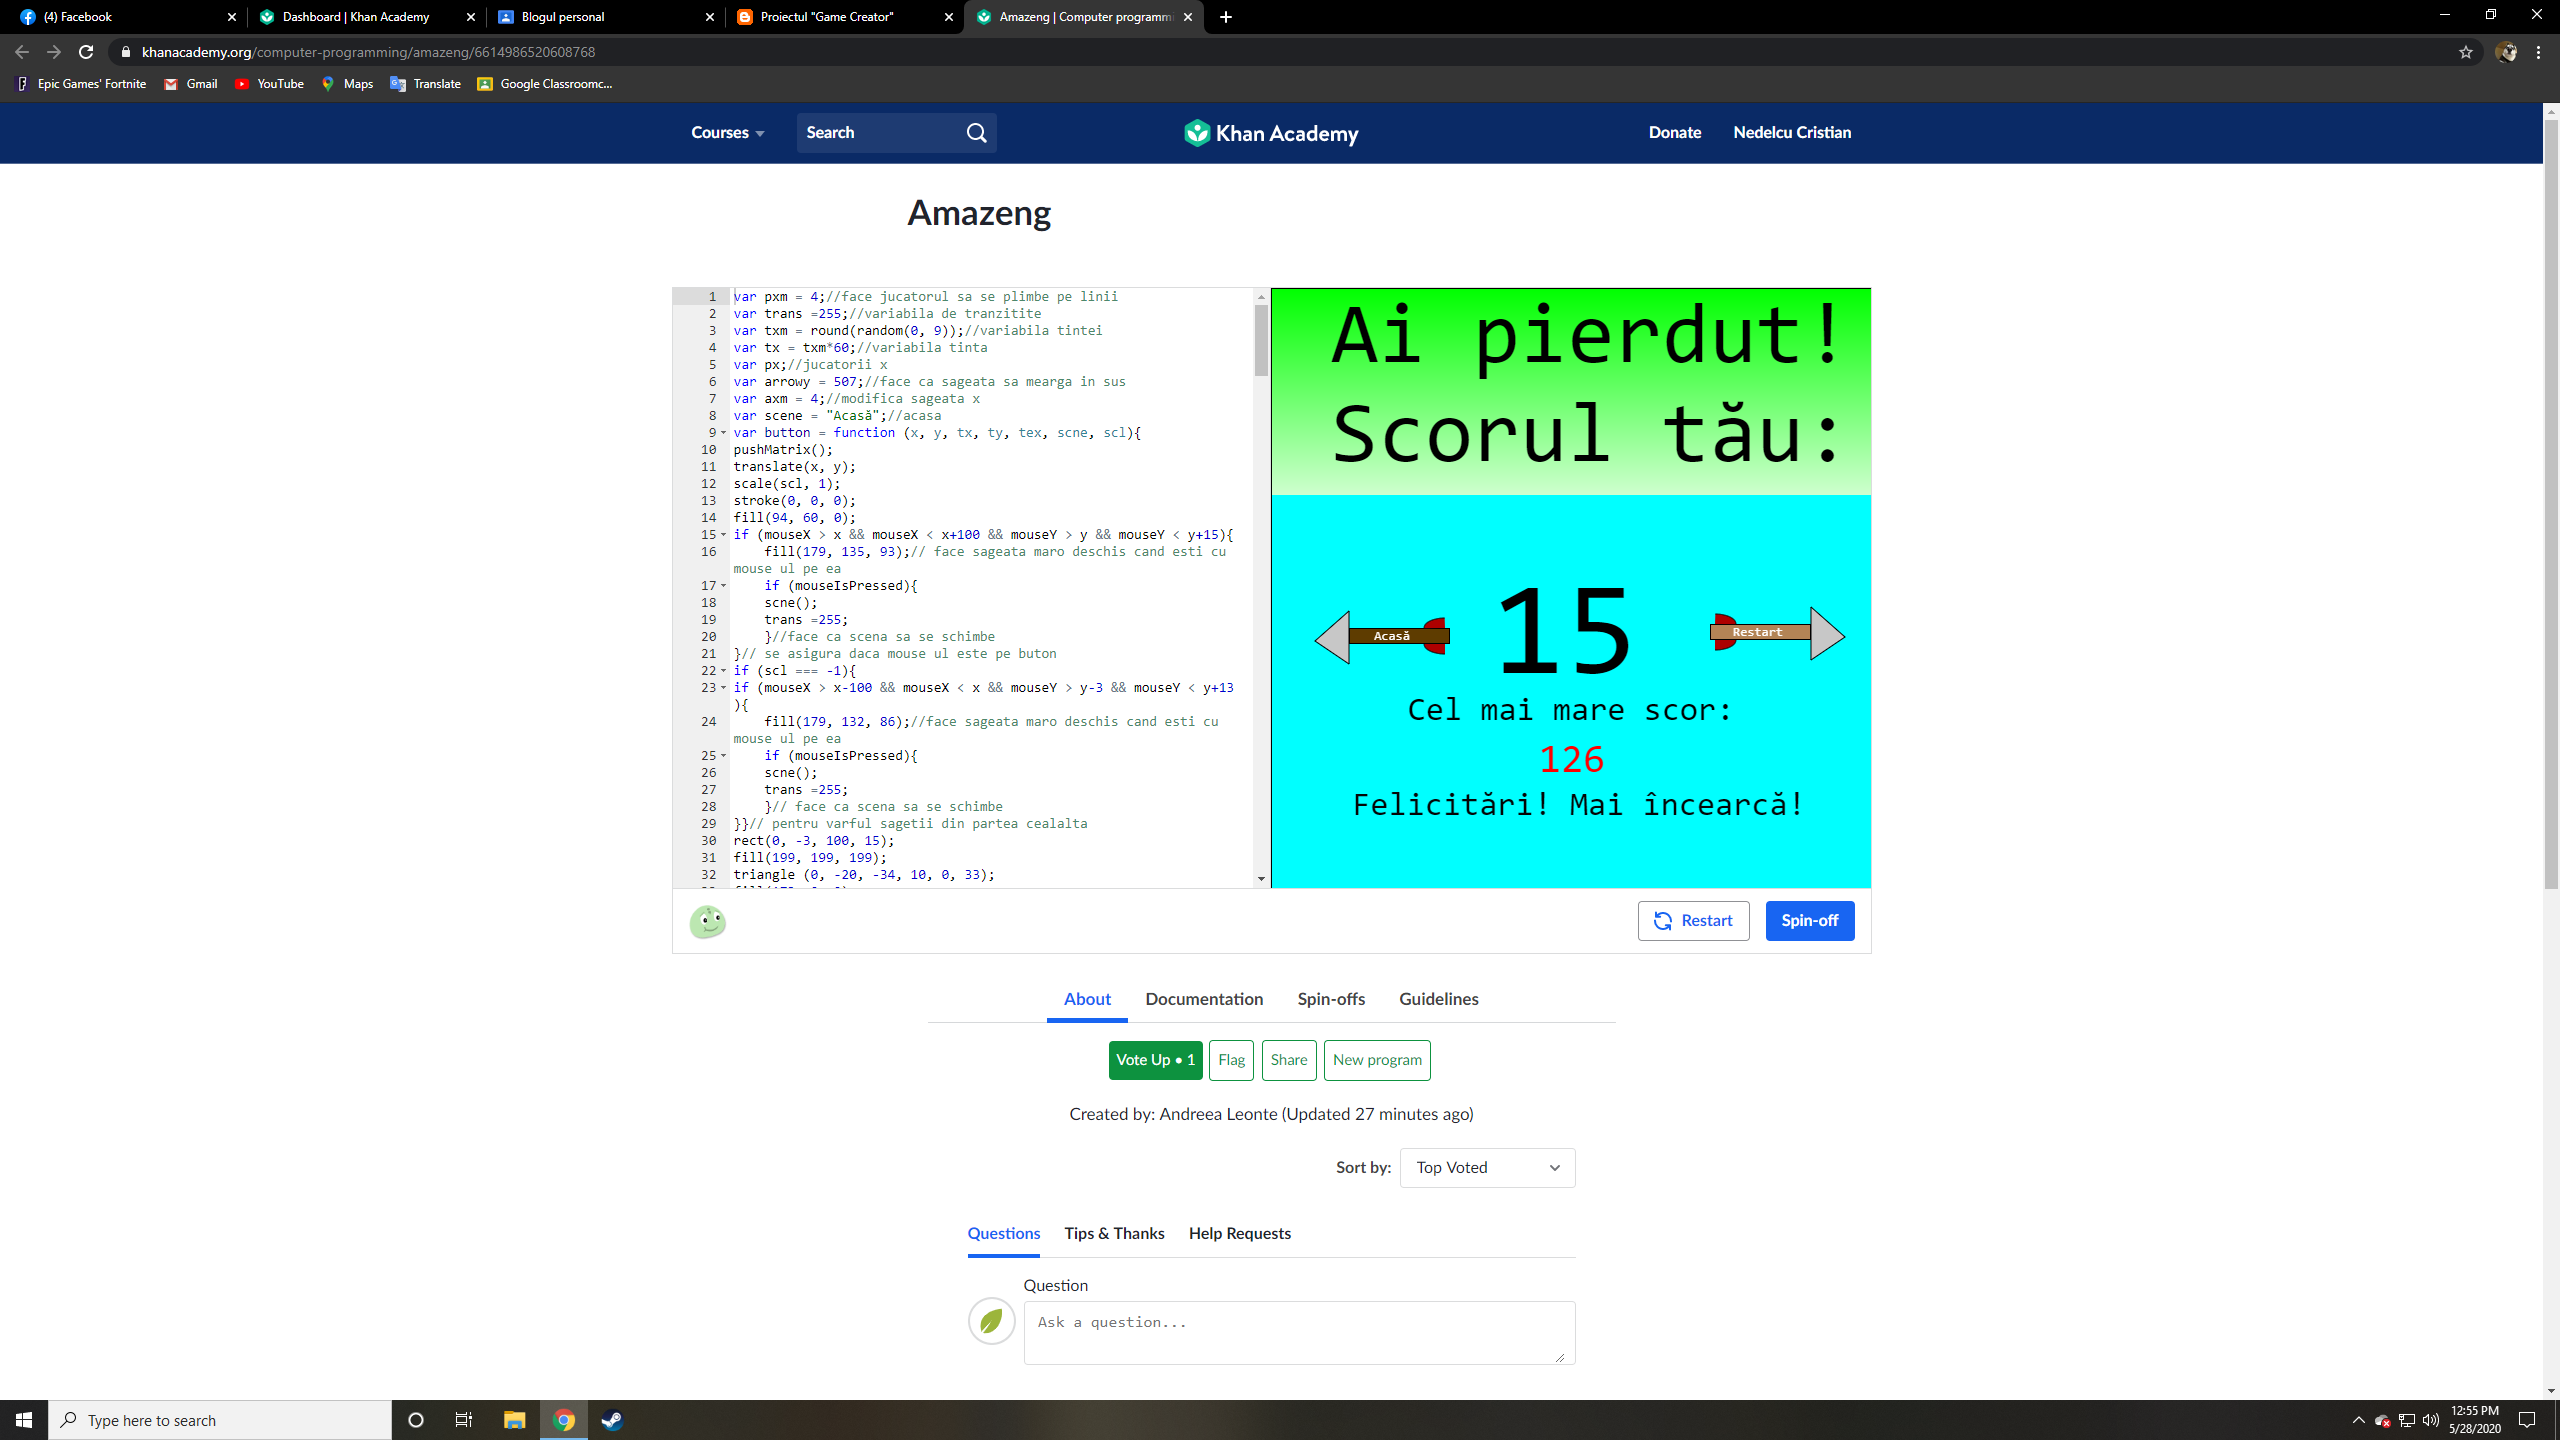
Task: Open the Guidelines tab
Action: tap(1438, 999)
